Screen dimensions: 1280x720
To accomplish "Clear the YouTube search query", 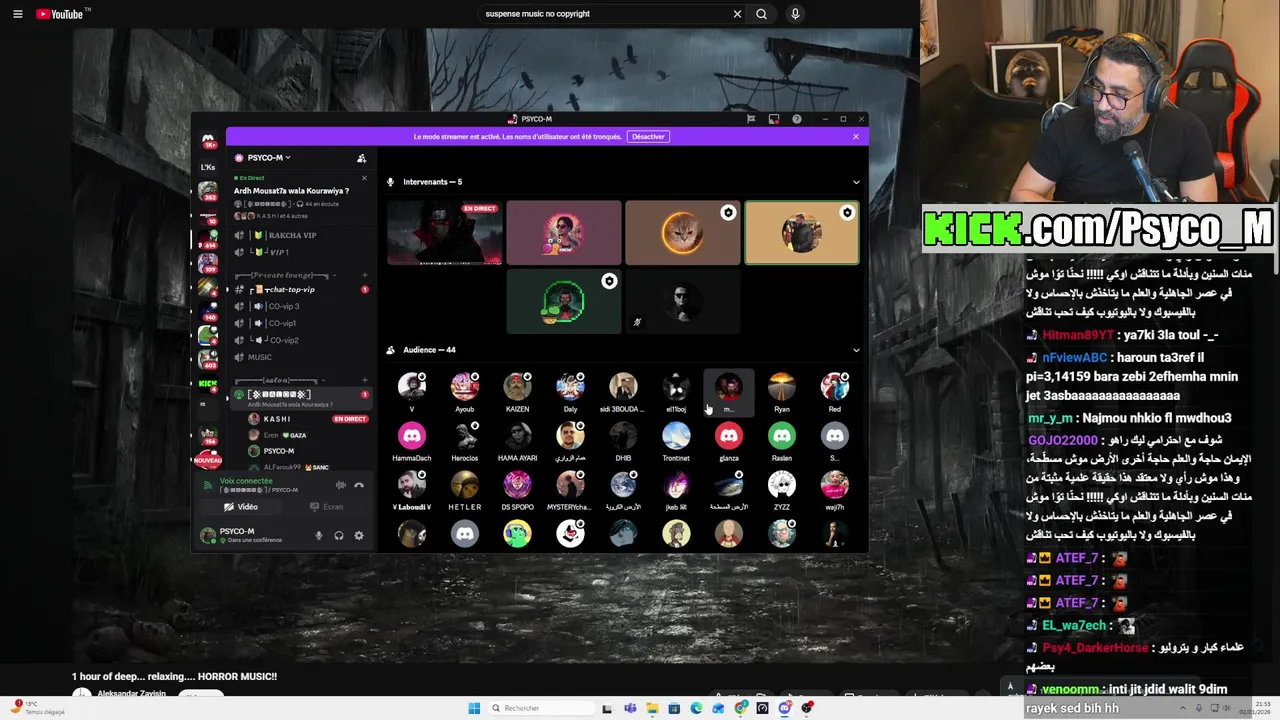I will click(737, 14).
